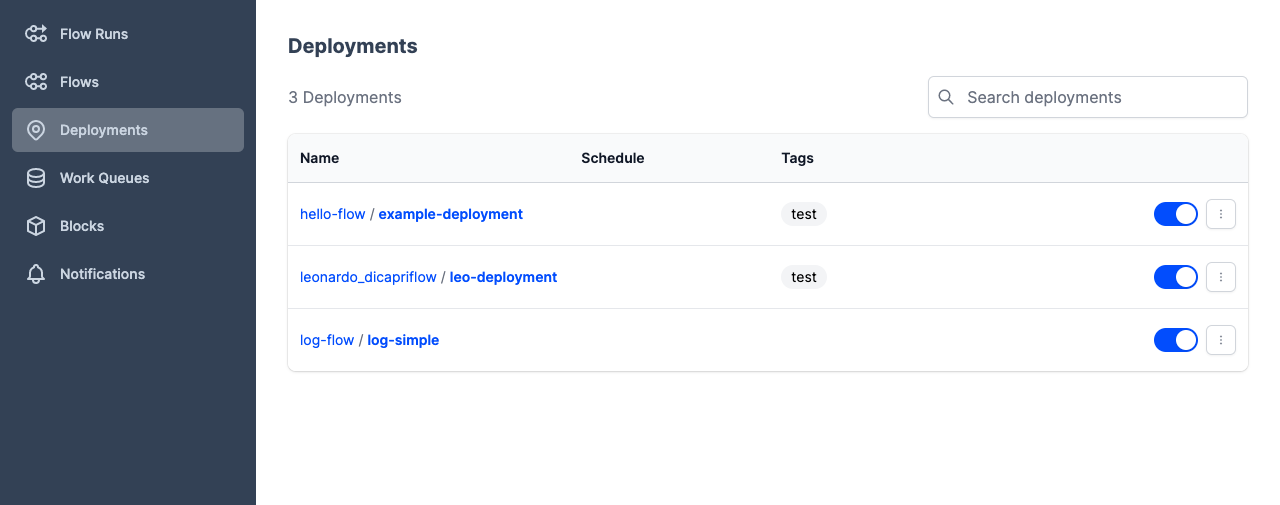
Task: Click the Deployments page heading
Action: coord(353,46)
